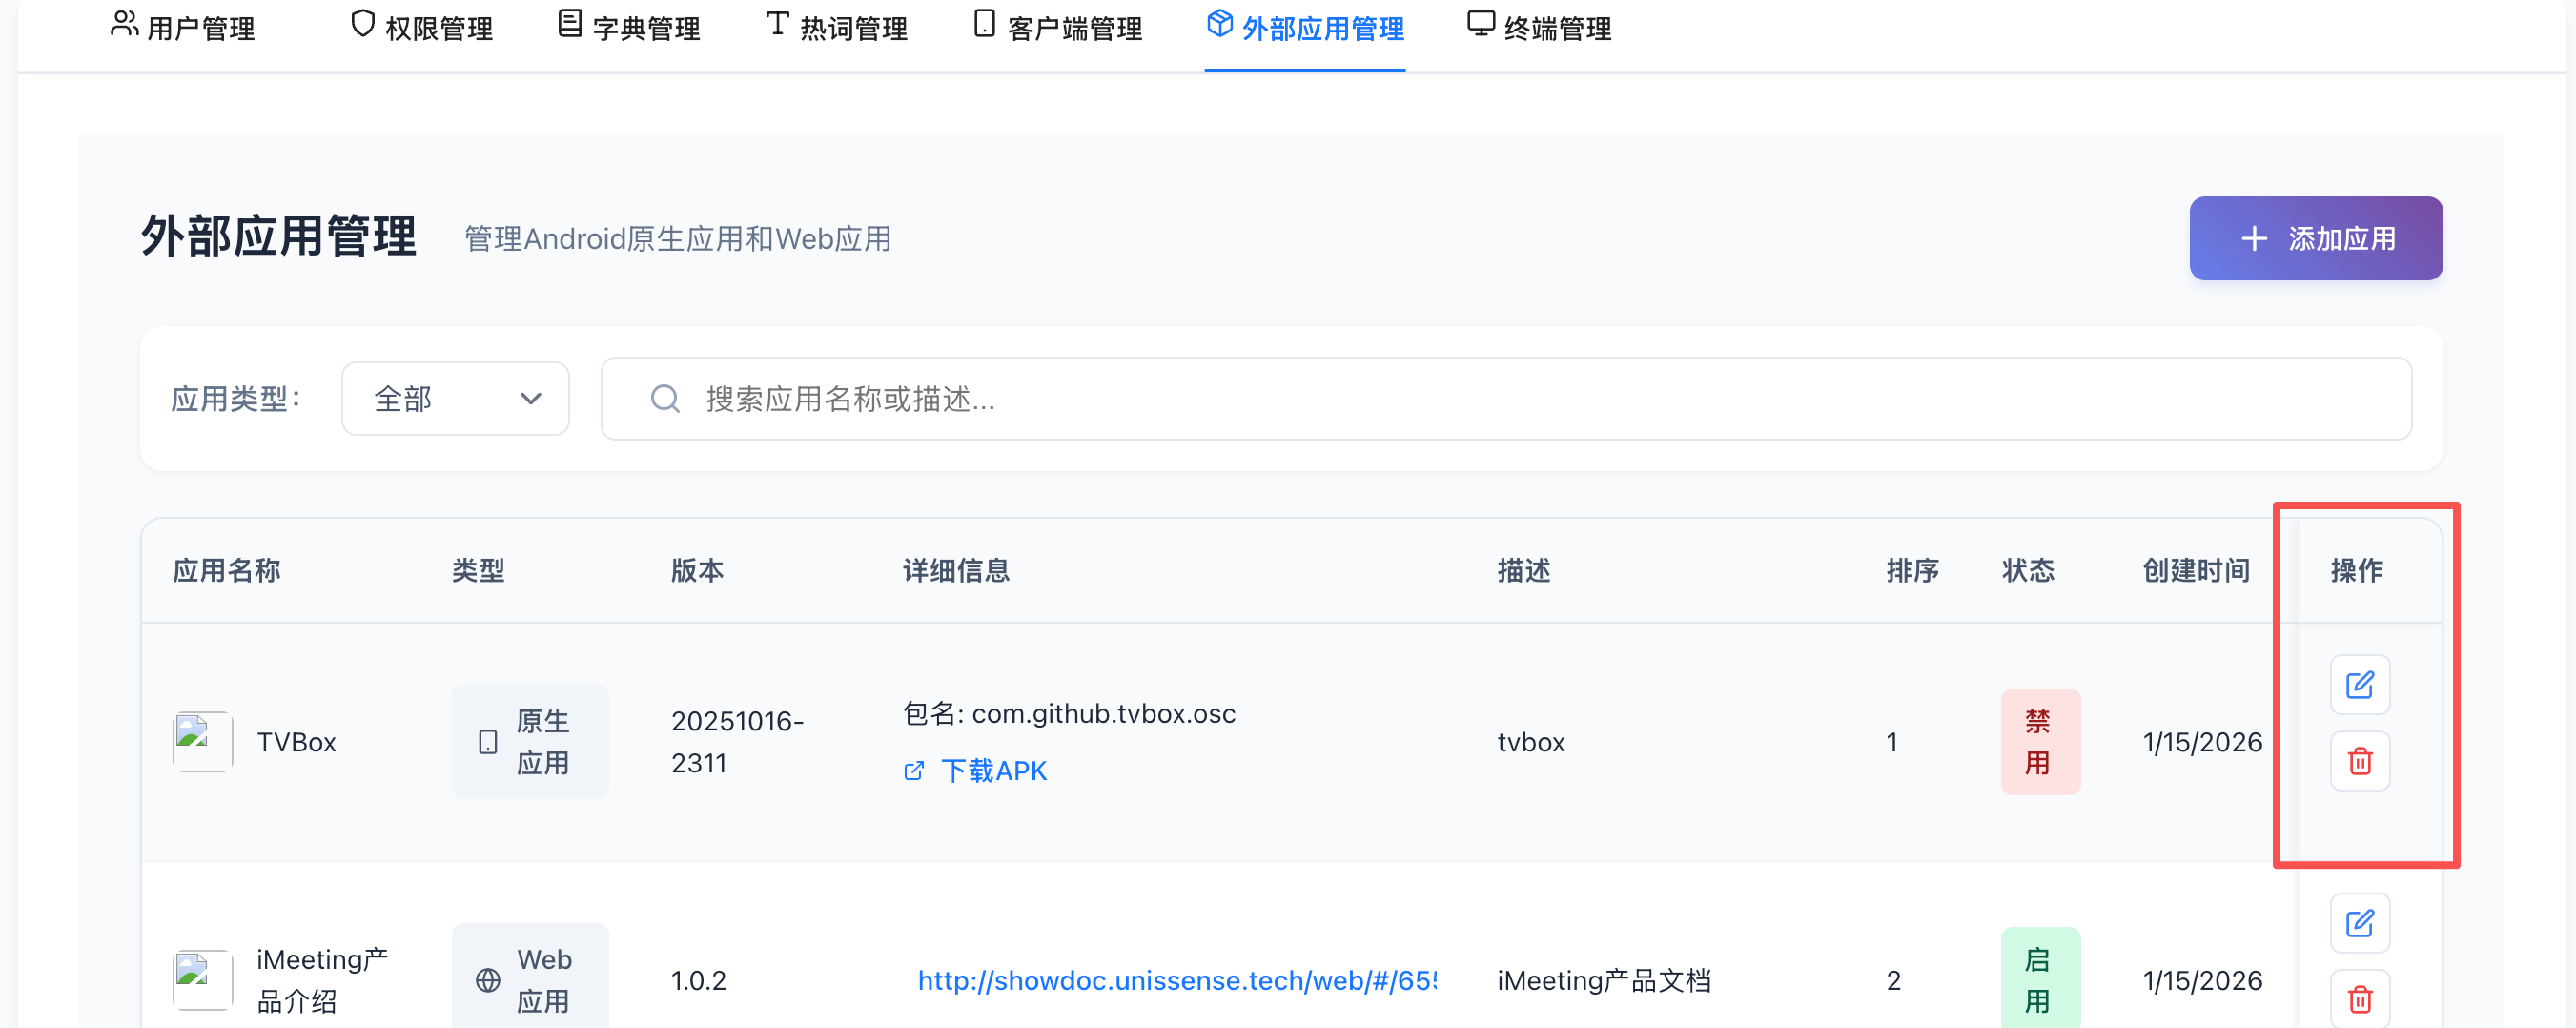This screenshot has width=2576, height=1028.
Task: Click edit icon for TVBox row
Action: click(x=2359, y=685)
